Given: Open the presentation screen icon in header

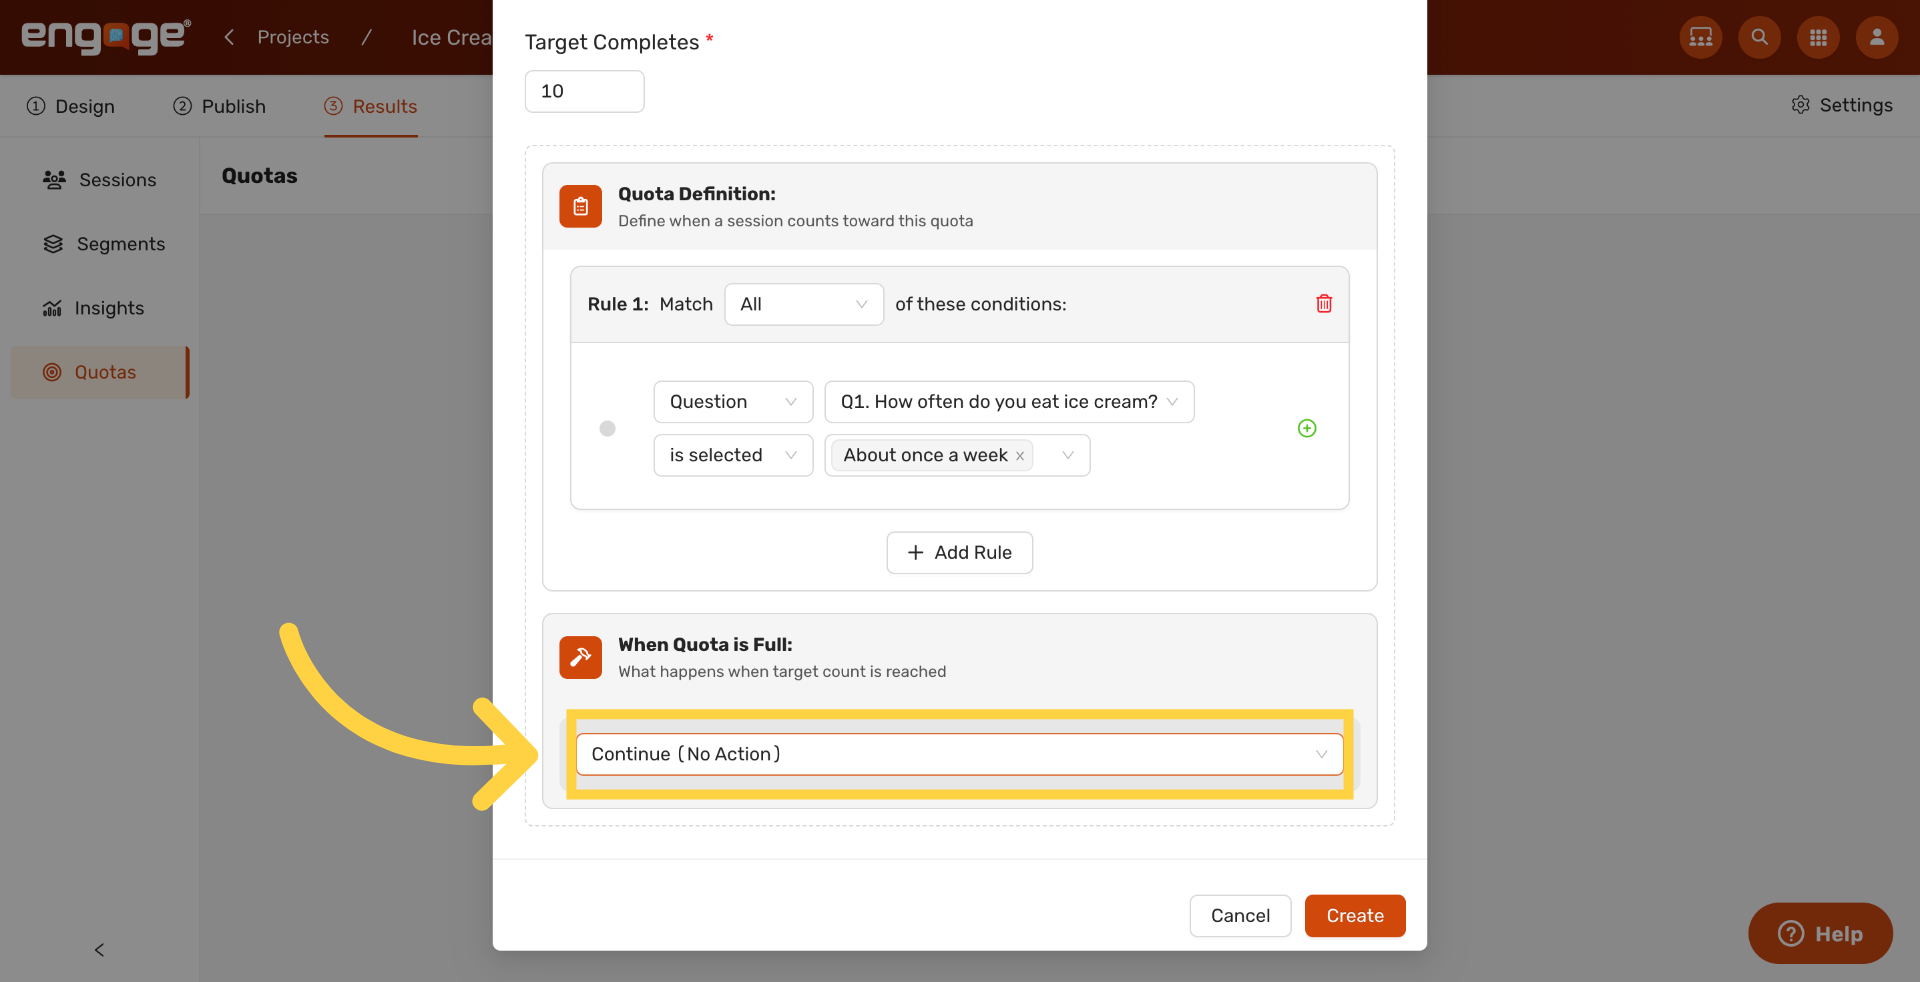Looking at the screenshot, I should (x=1700, y=37).
